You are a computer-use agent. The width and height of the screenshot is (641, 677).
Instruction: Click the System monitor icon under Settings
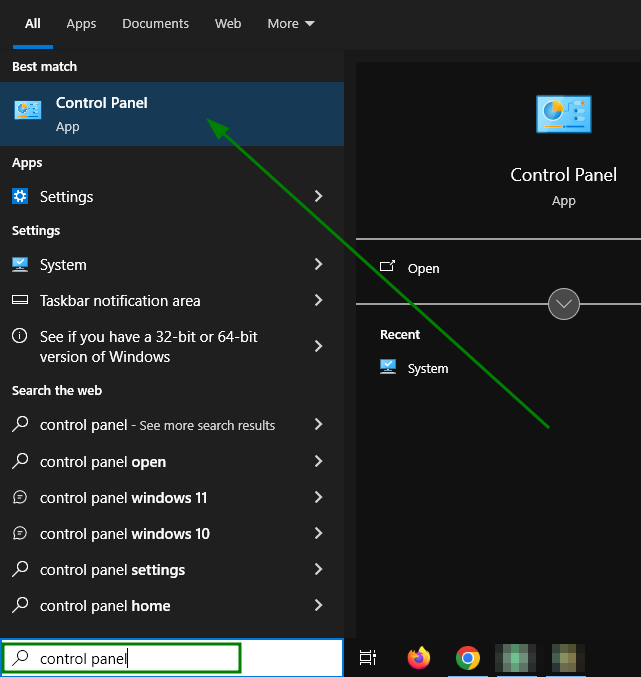20,264
